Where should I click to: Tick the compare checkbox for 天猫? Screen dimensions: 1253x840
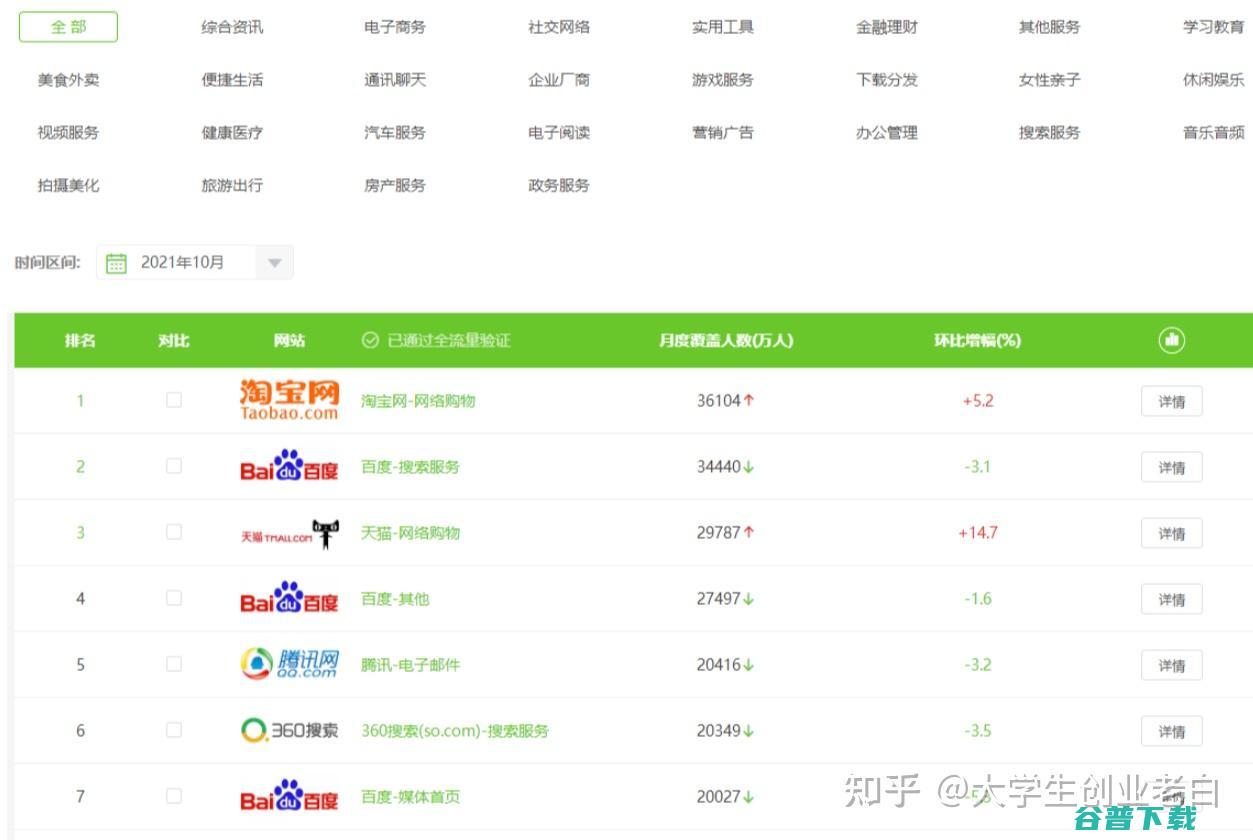[173, 532]
